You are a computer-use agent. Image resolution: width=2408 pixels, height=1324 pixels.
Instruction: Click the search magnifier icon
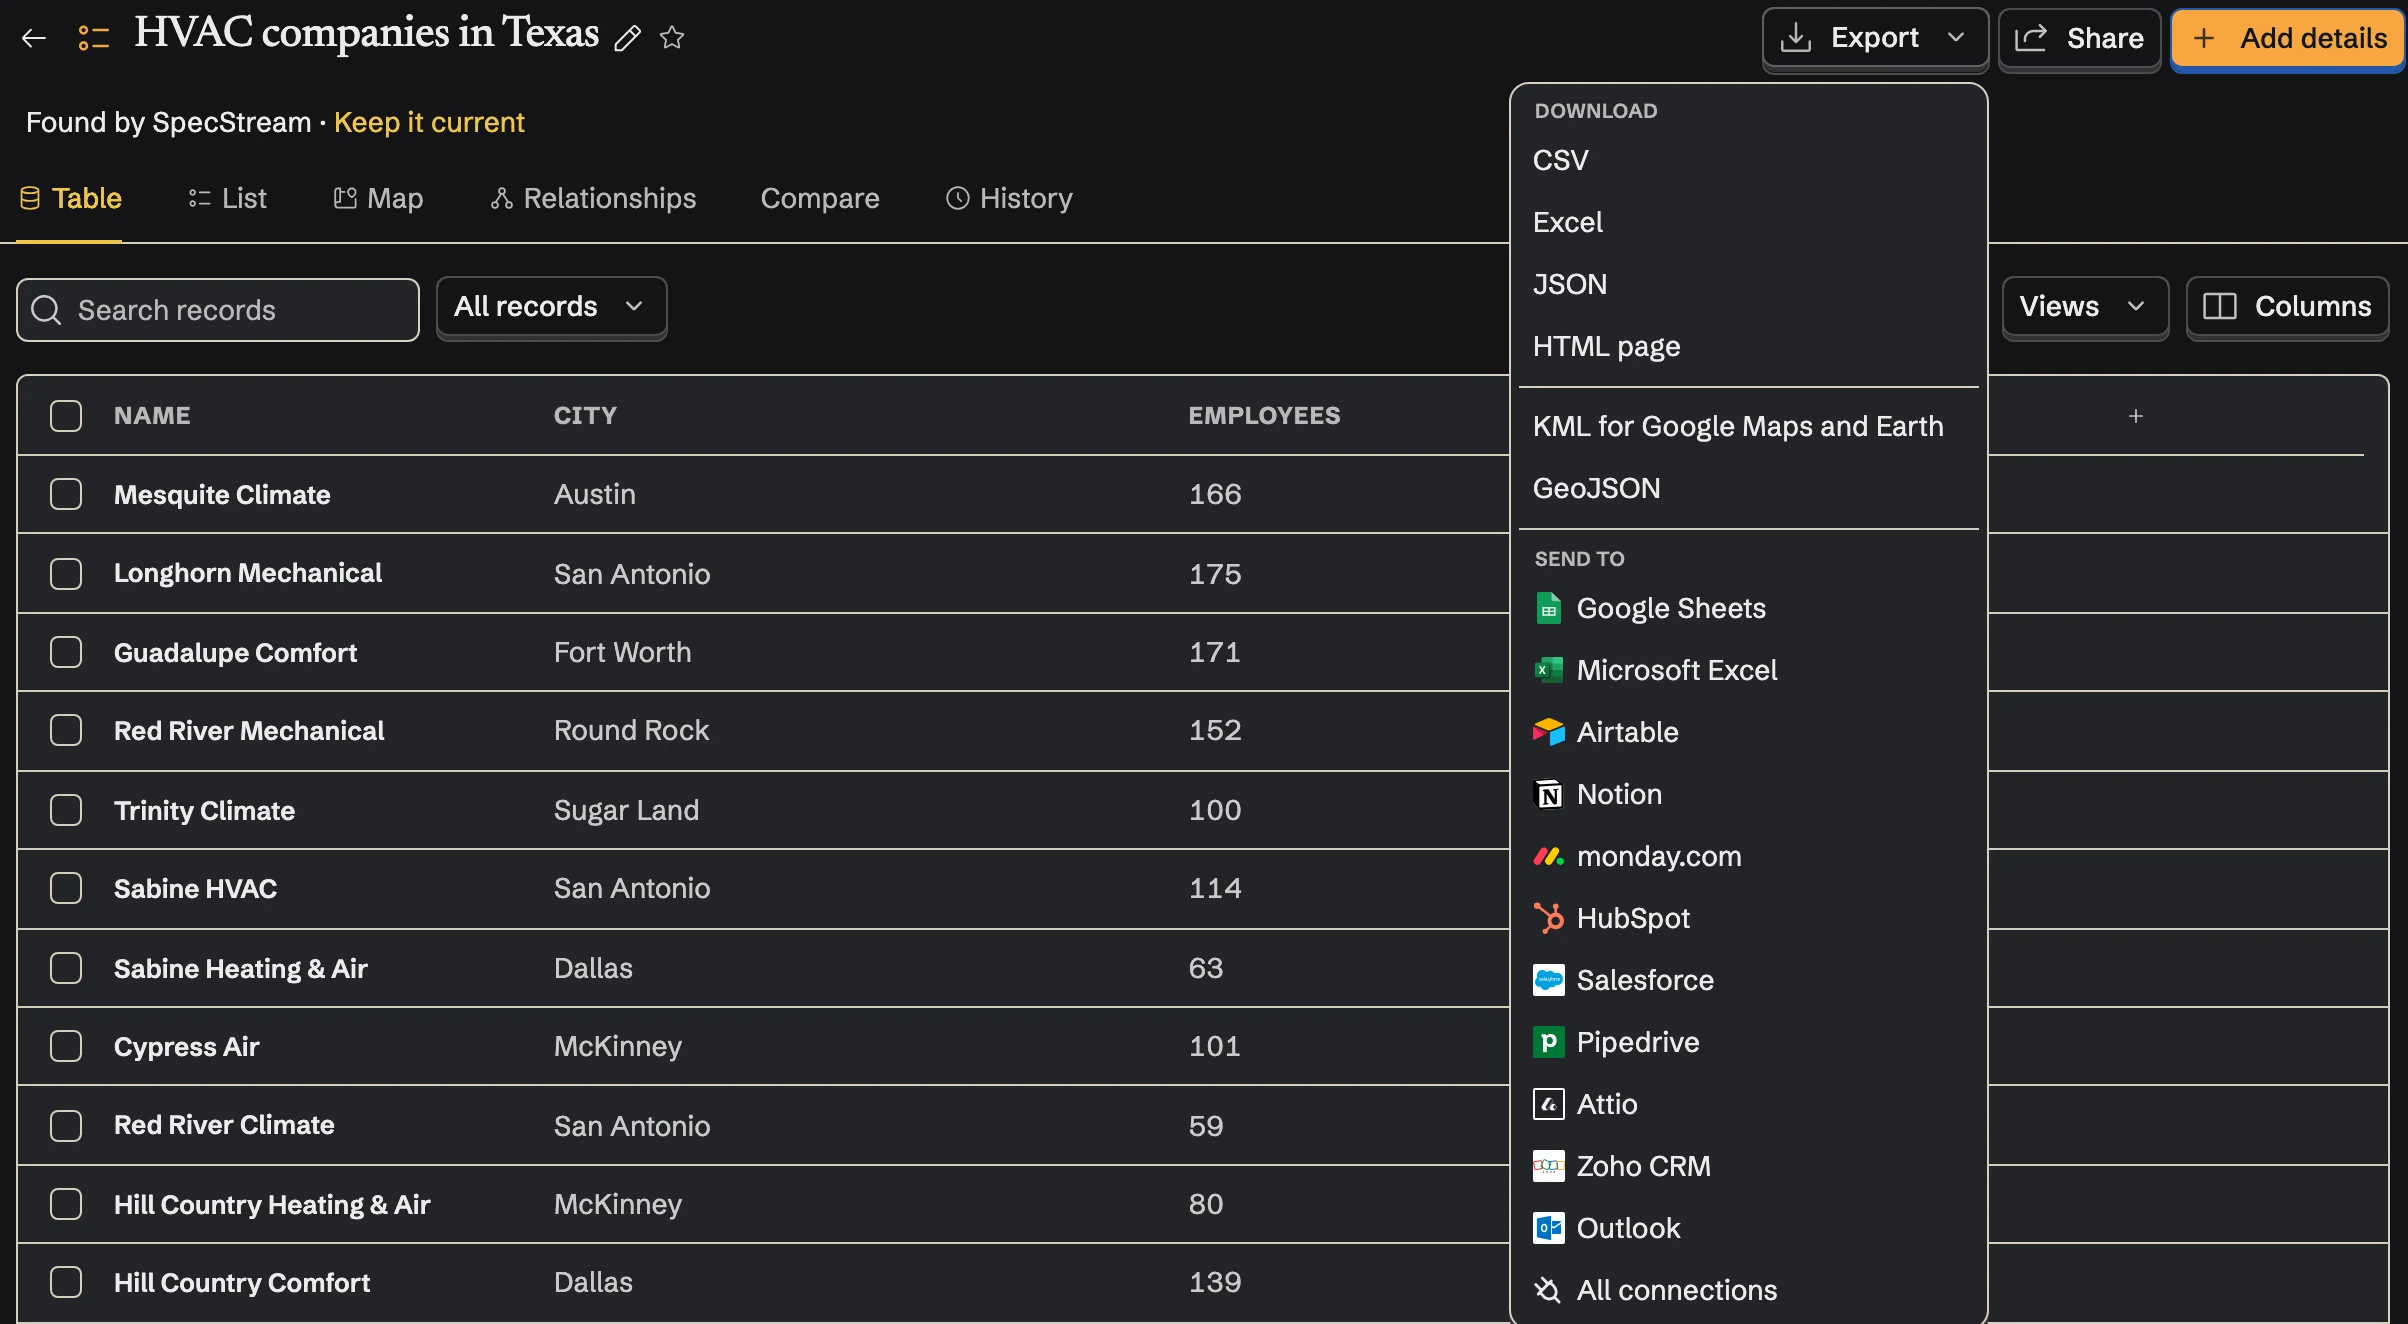pos(46,310)
